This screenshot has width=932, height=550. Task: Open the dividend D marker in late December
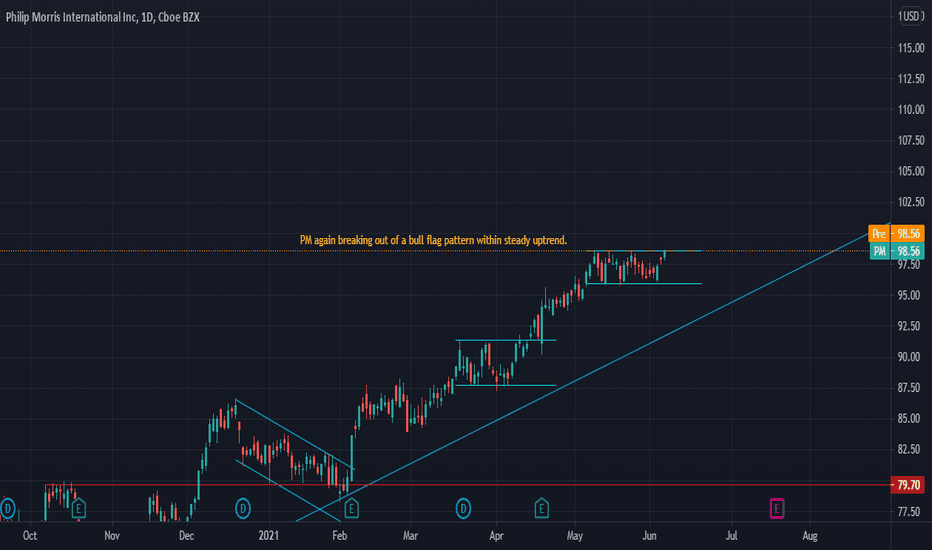coord(243,508)
